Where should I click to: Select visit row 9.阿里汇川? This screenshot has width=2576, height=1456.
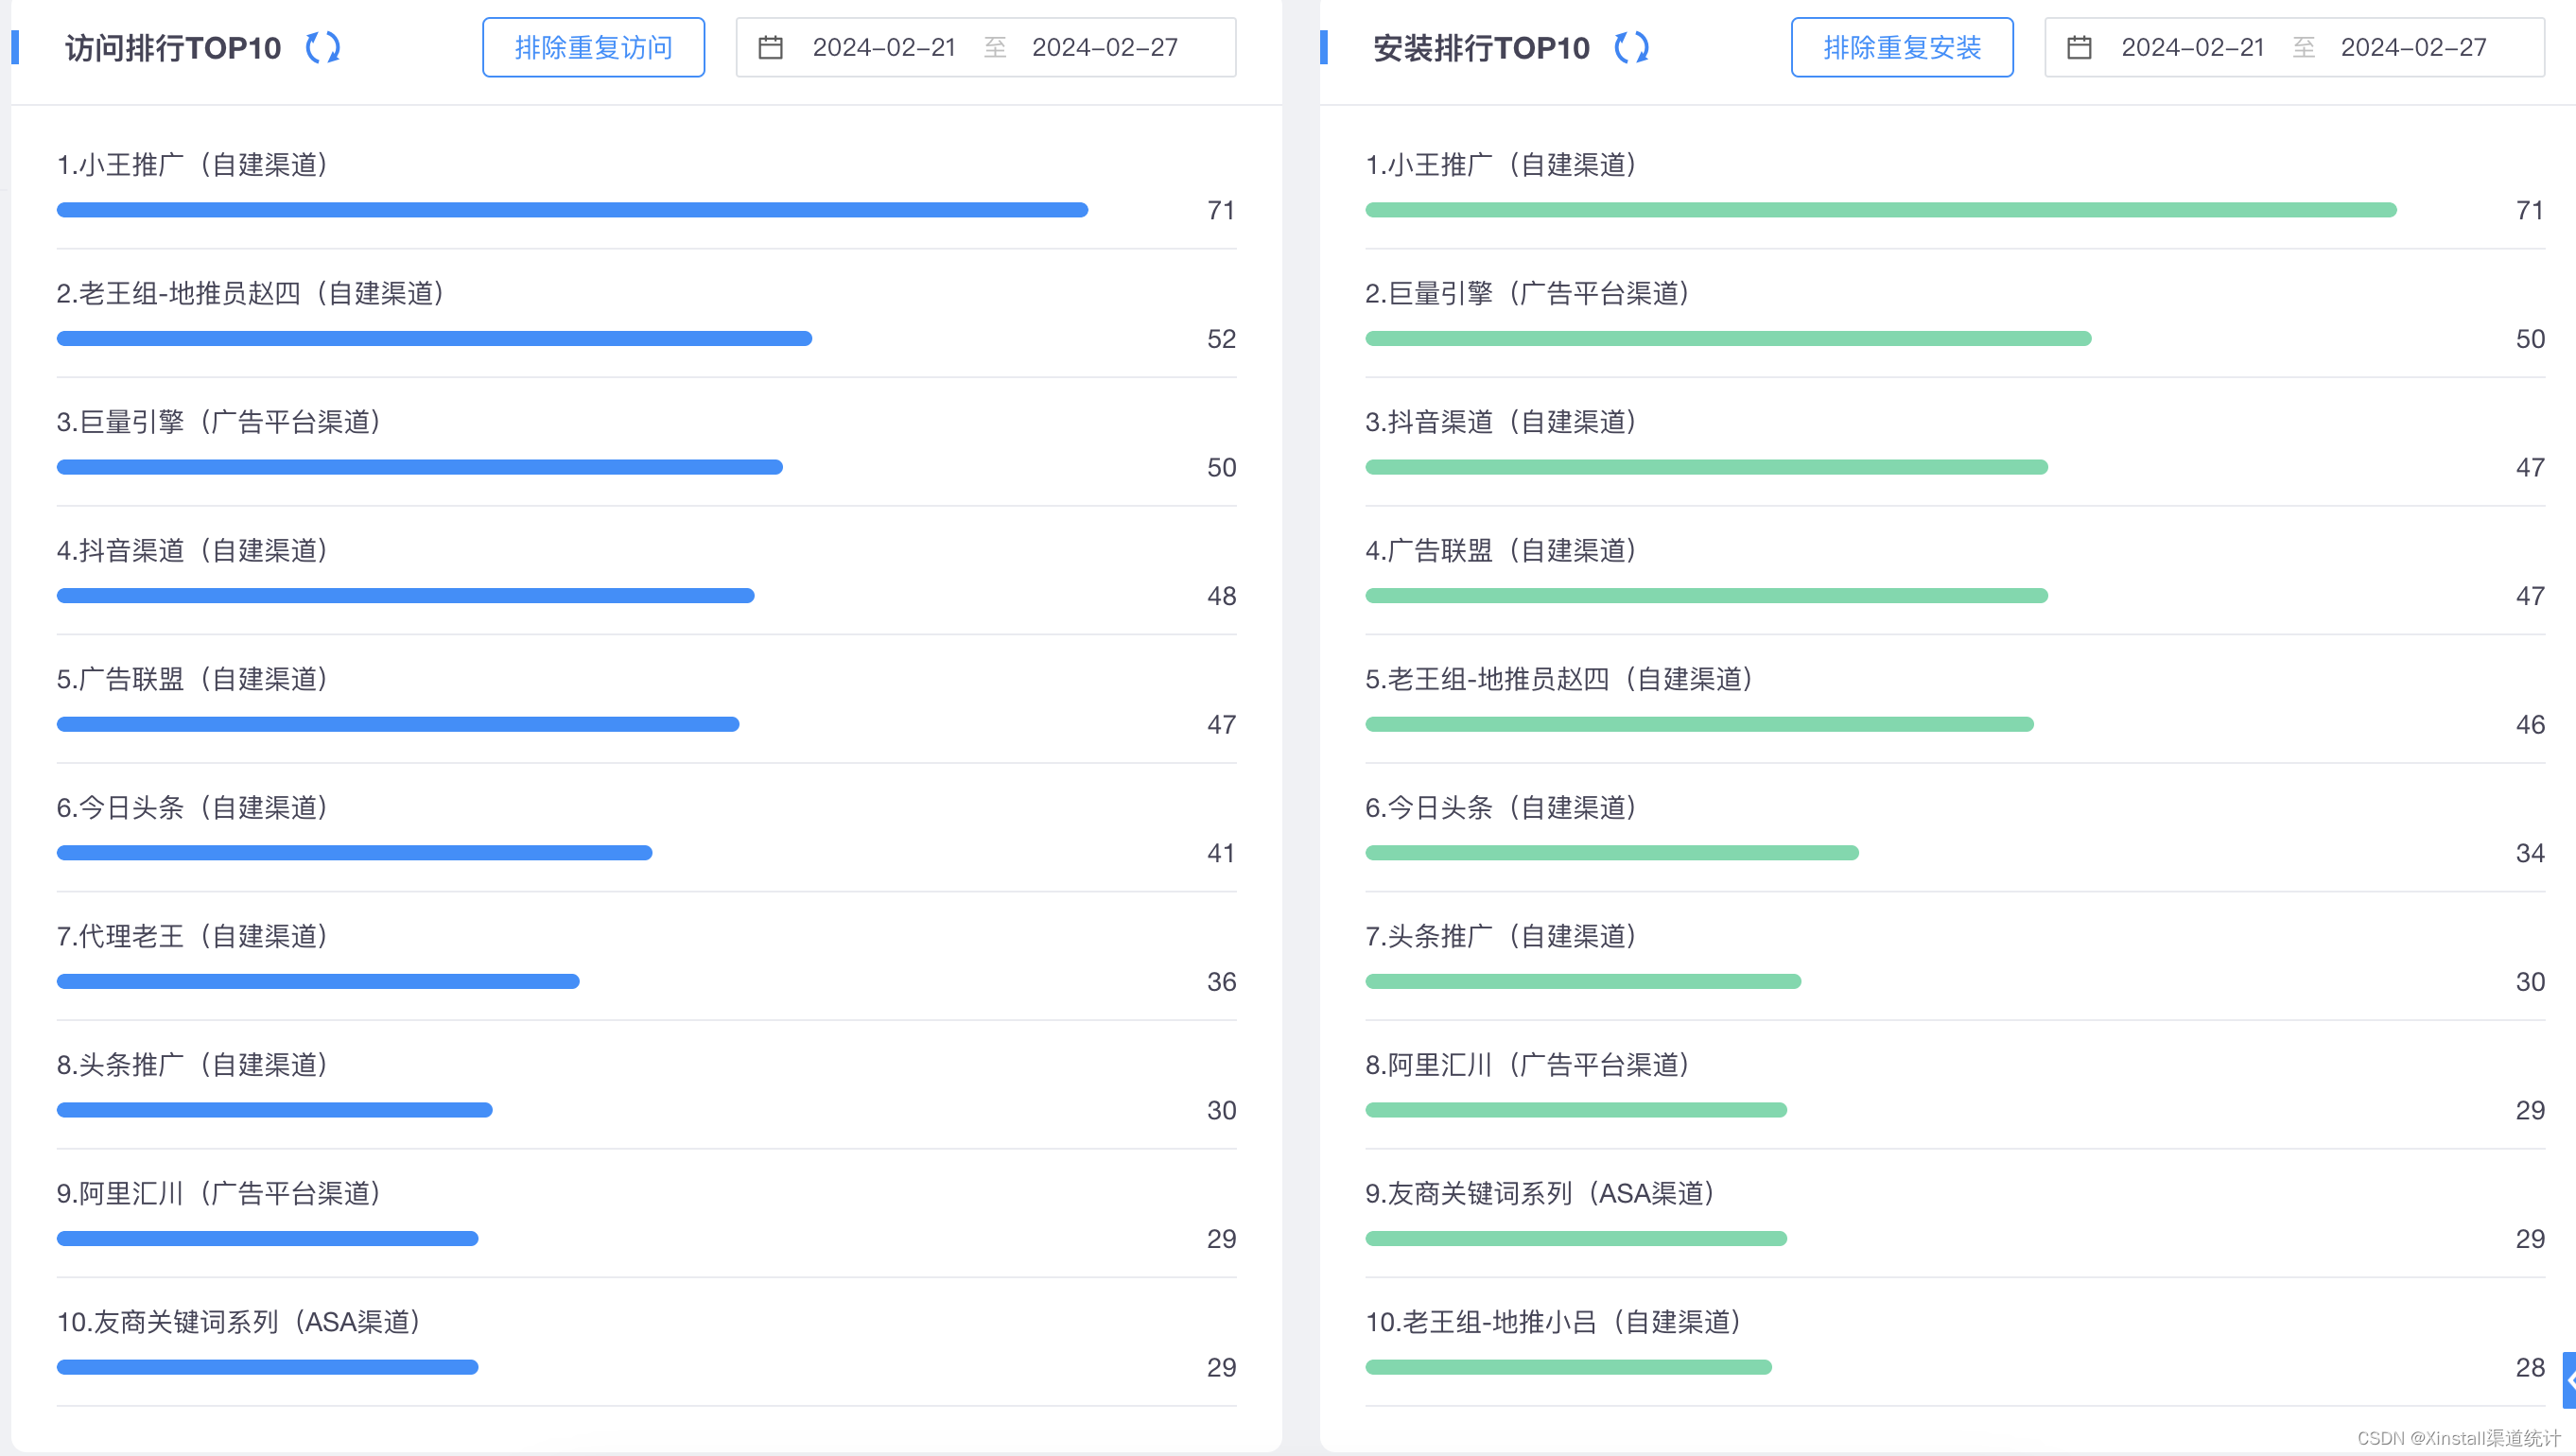(646, 1214)
